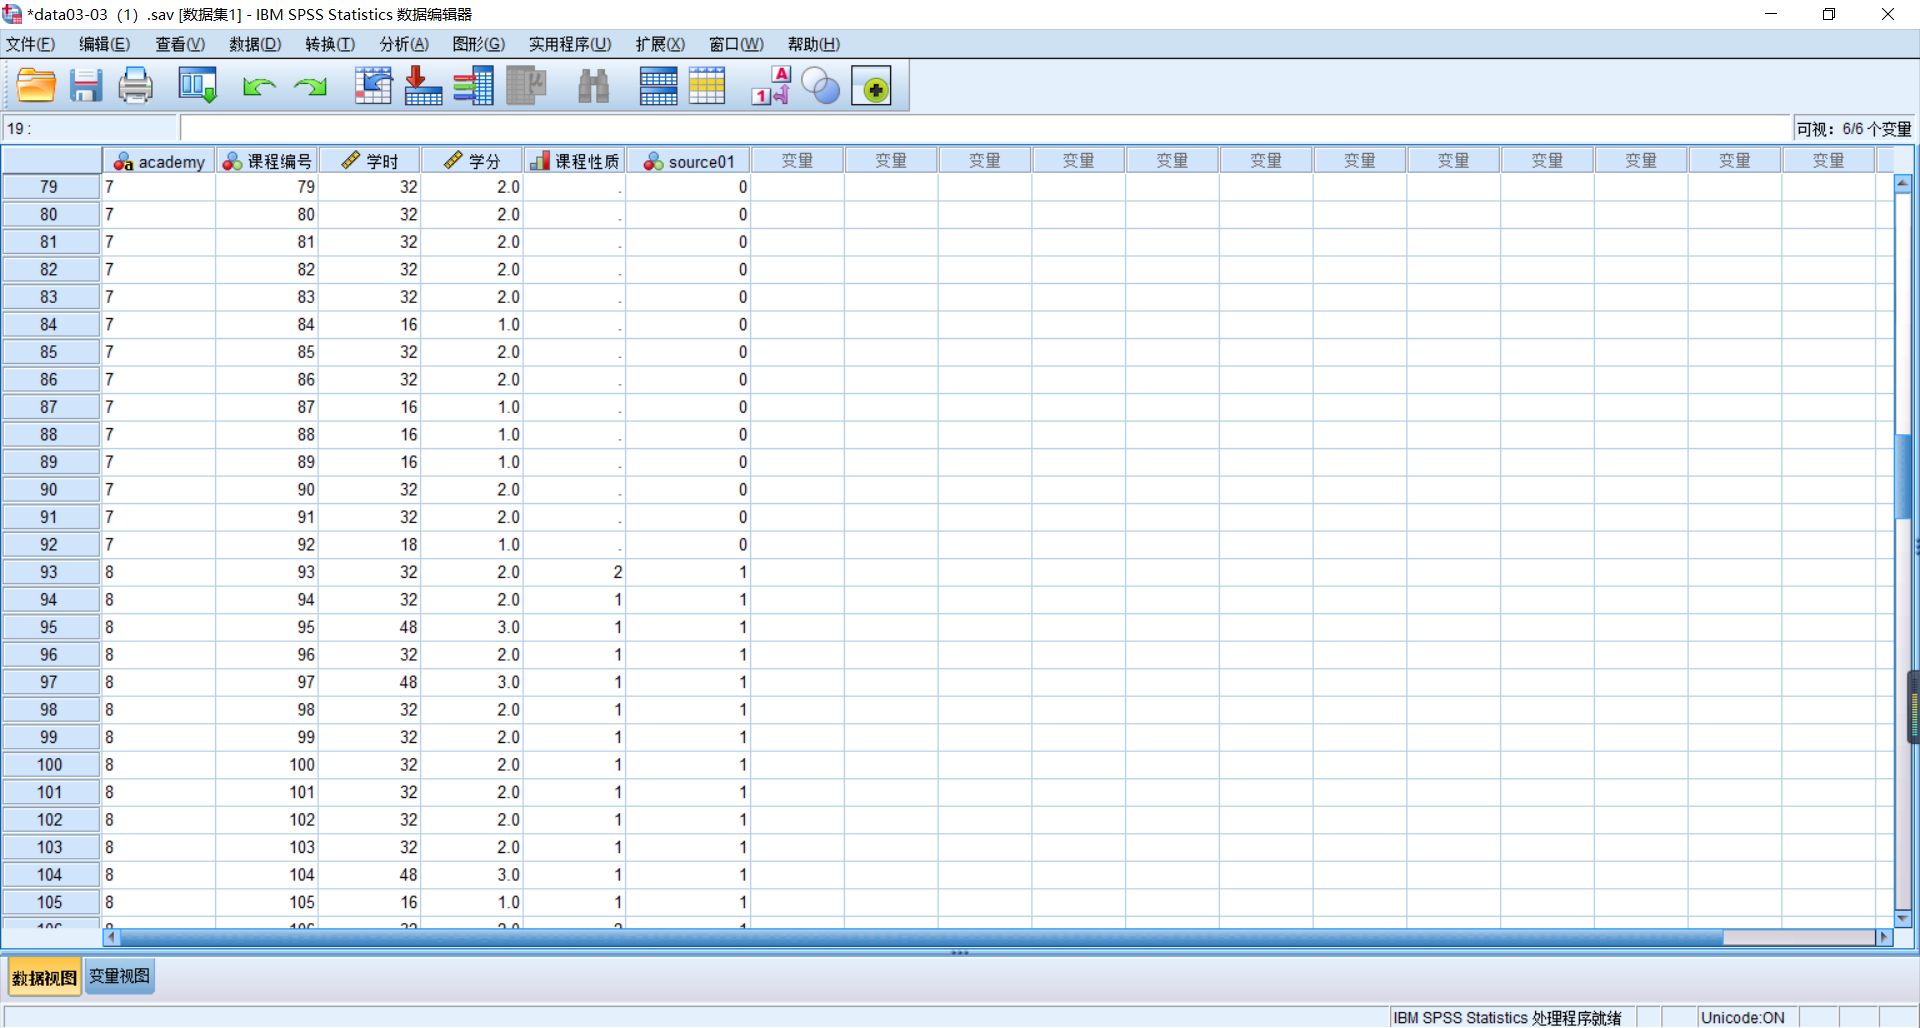Select the 课程编号 column header
This screenshot has height=1028, width=1920.
[x=267, y=161]
